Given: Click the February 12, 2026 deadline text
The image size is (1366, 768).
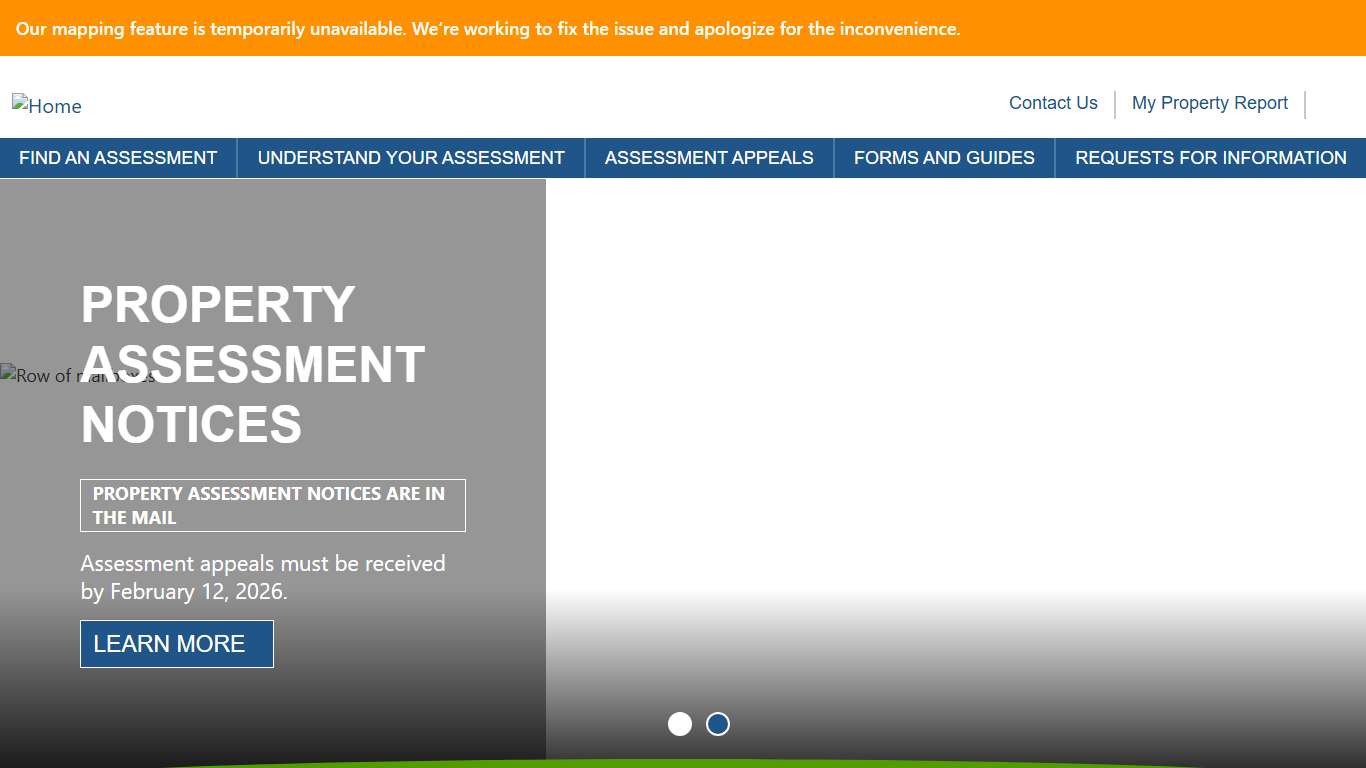Looking at the screenshot, I should point(262,577).
